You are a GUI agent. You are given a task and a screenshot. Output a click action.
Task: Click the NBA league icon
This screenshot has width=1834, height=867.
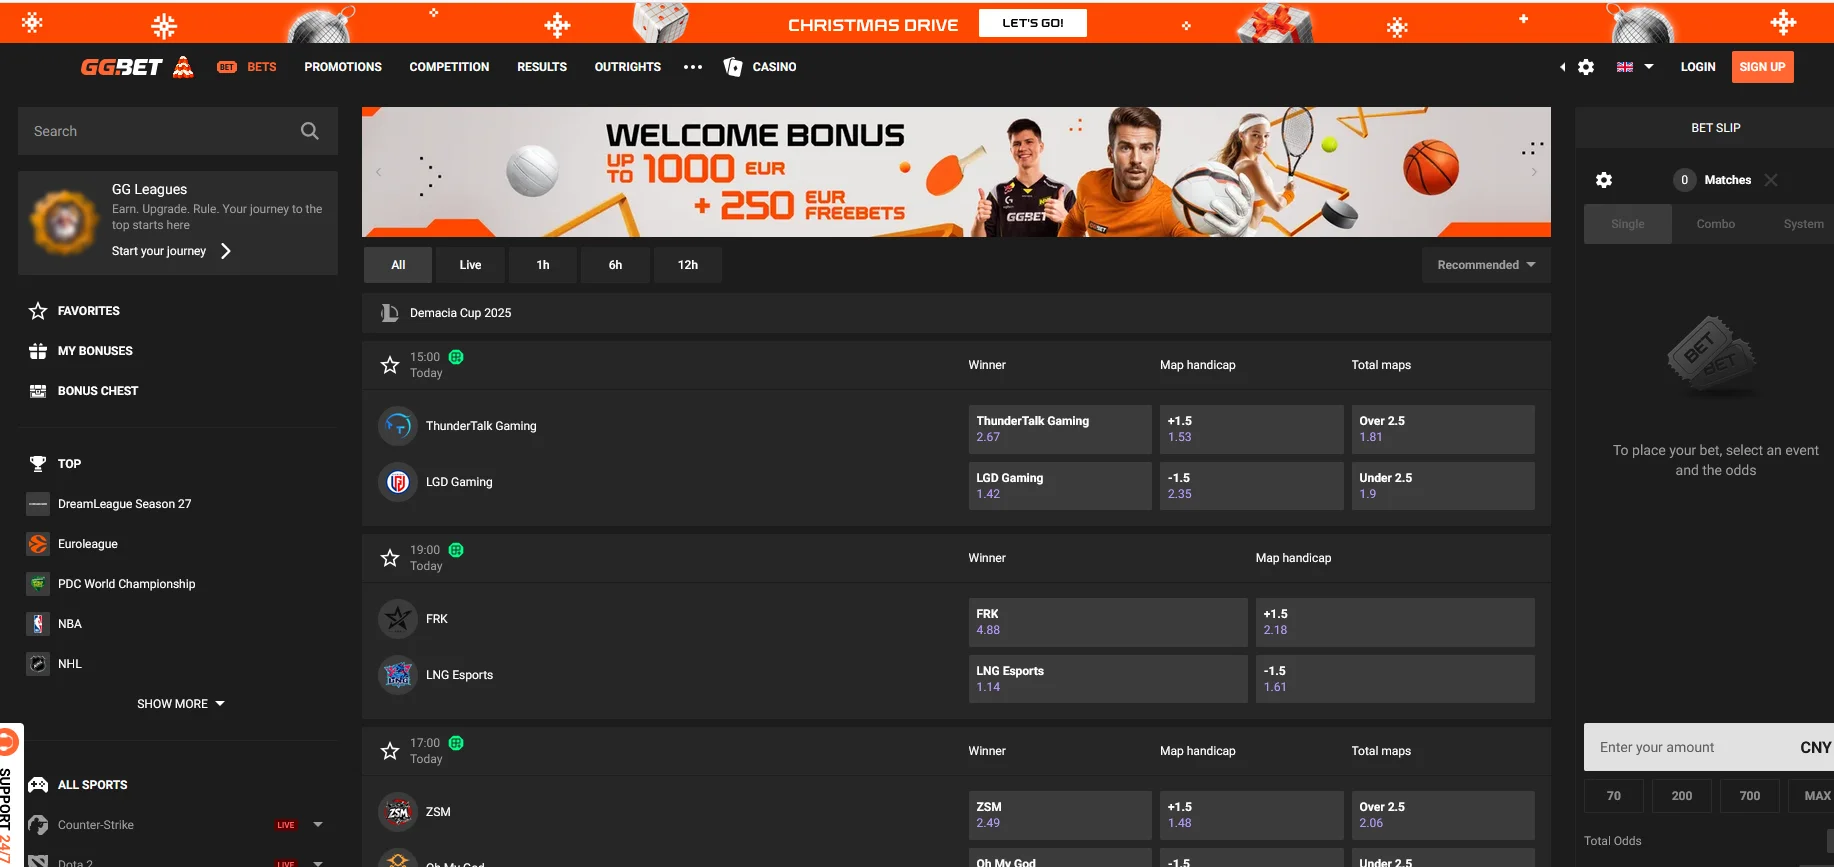pyautogui.click(x=38, y=624)
